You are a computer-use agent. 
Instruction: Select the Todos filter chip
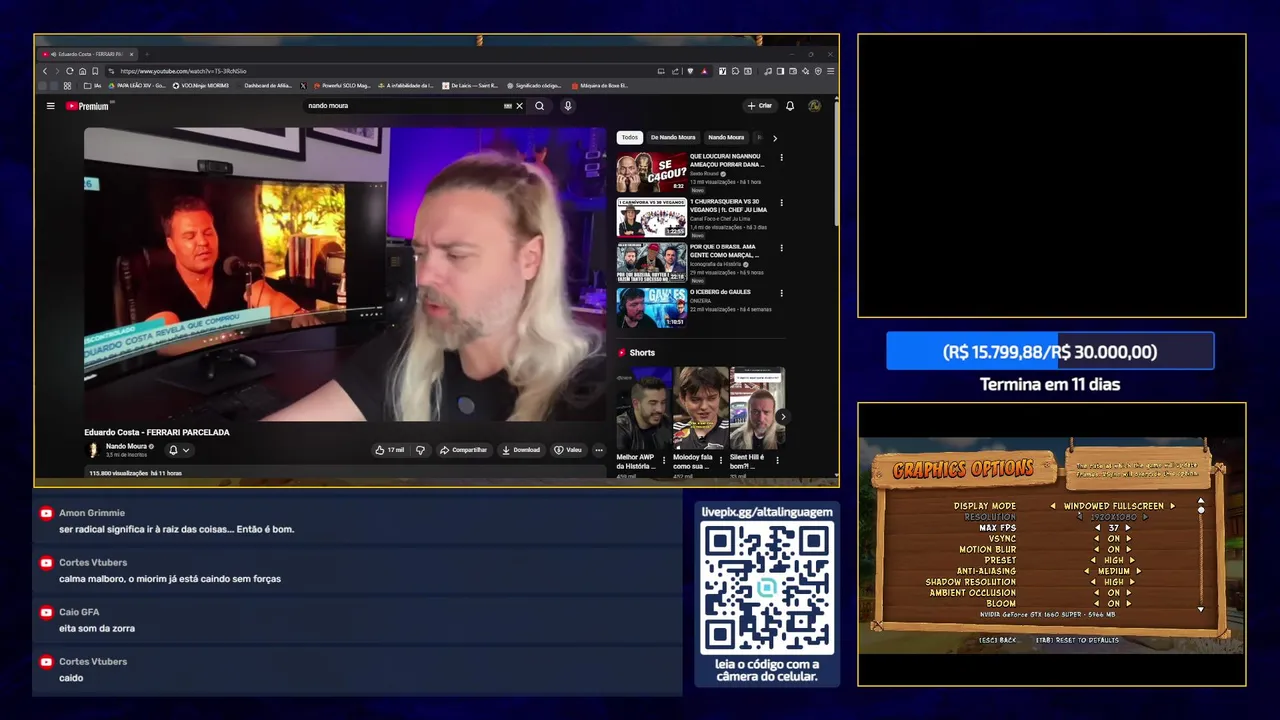coord(629,137)
